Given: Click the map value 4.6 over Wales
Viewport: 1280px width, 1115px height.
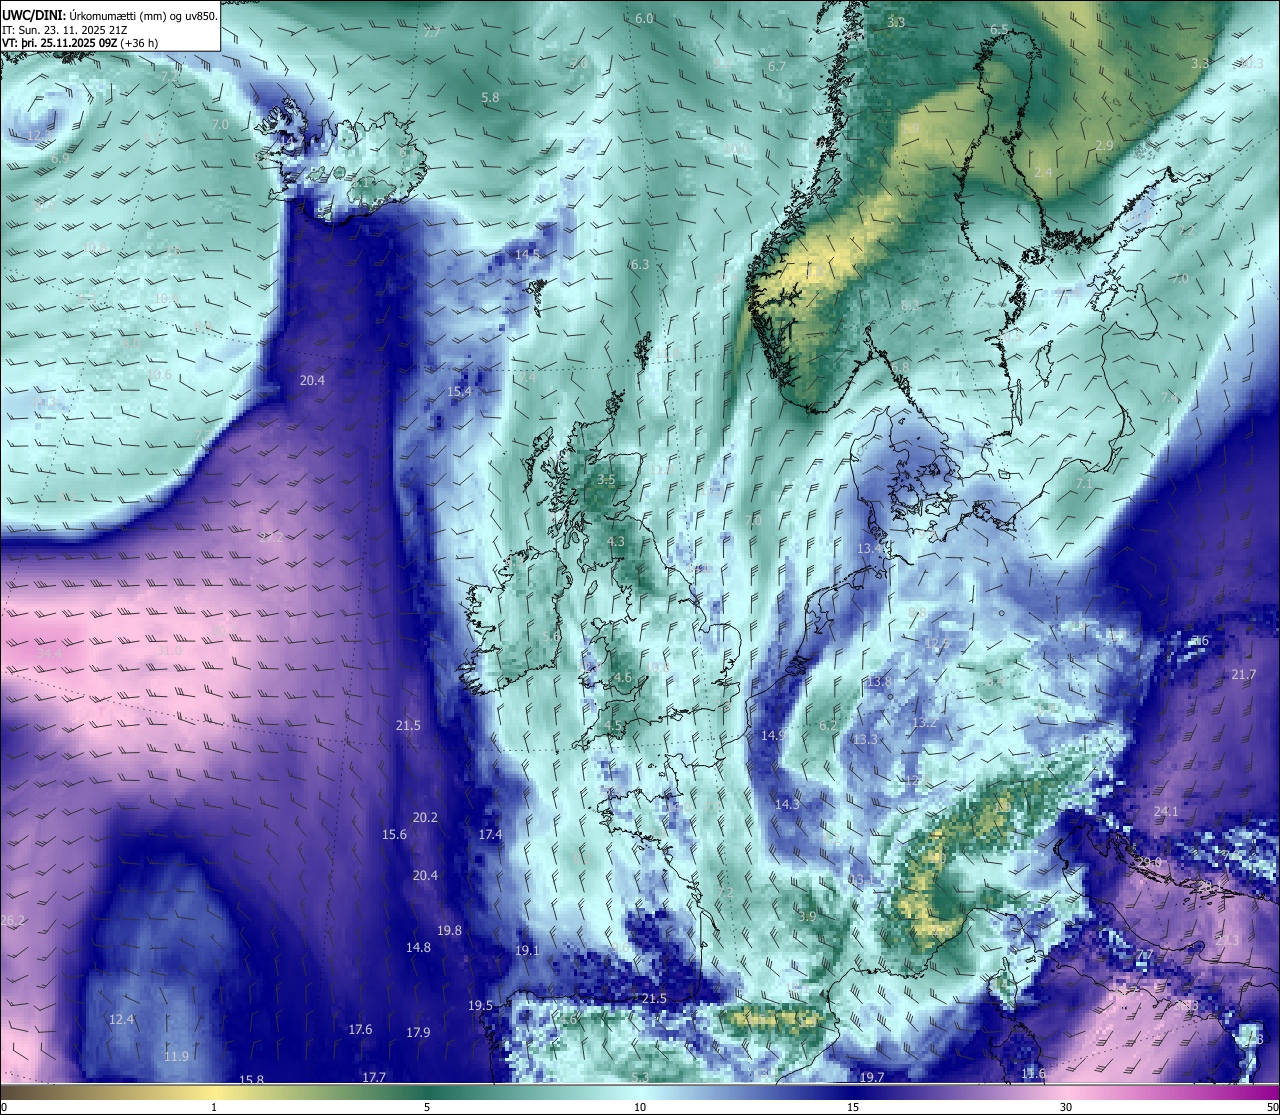Looking at the screenshot, I should [622, 678].
